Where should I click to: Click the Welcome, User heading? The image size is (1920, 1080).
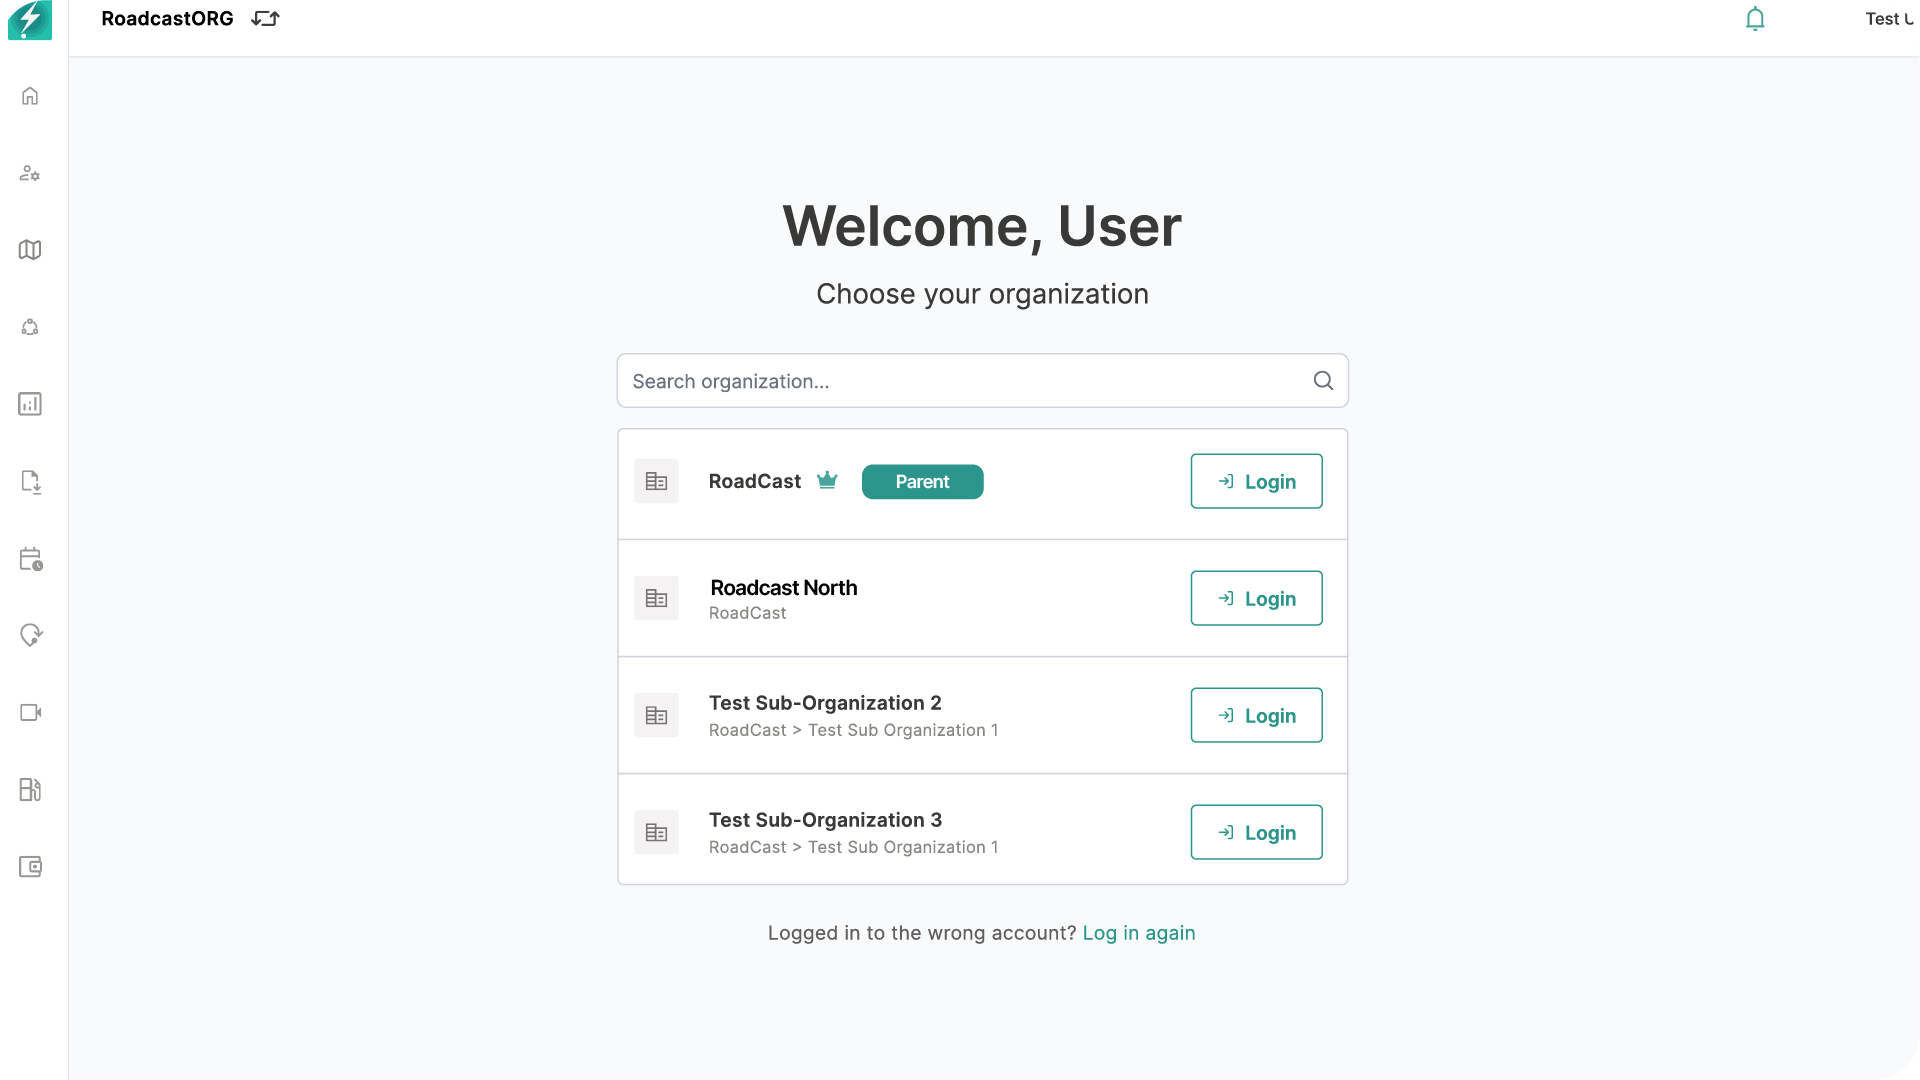coord(982,227)
